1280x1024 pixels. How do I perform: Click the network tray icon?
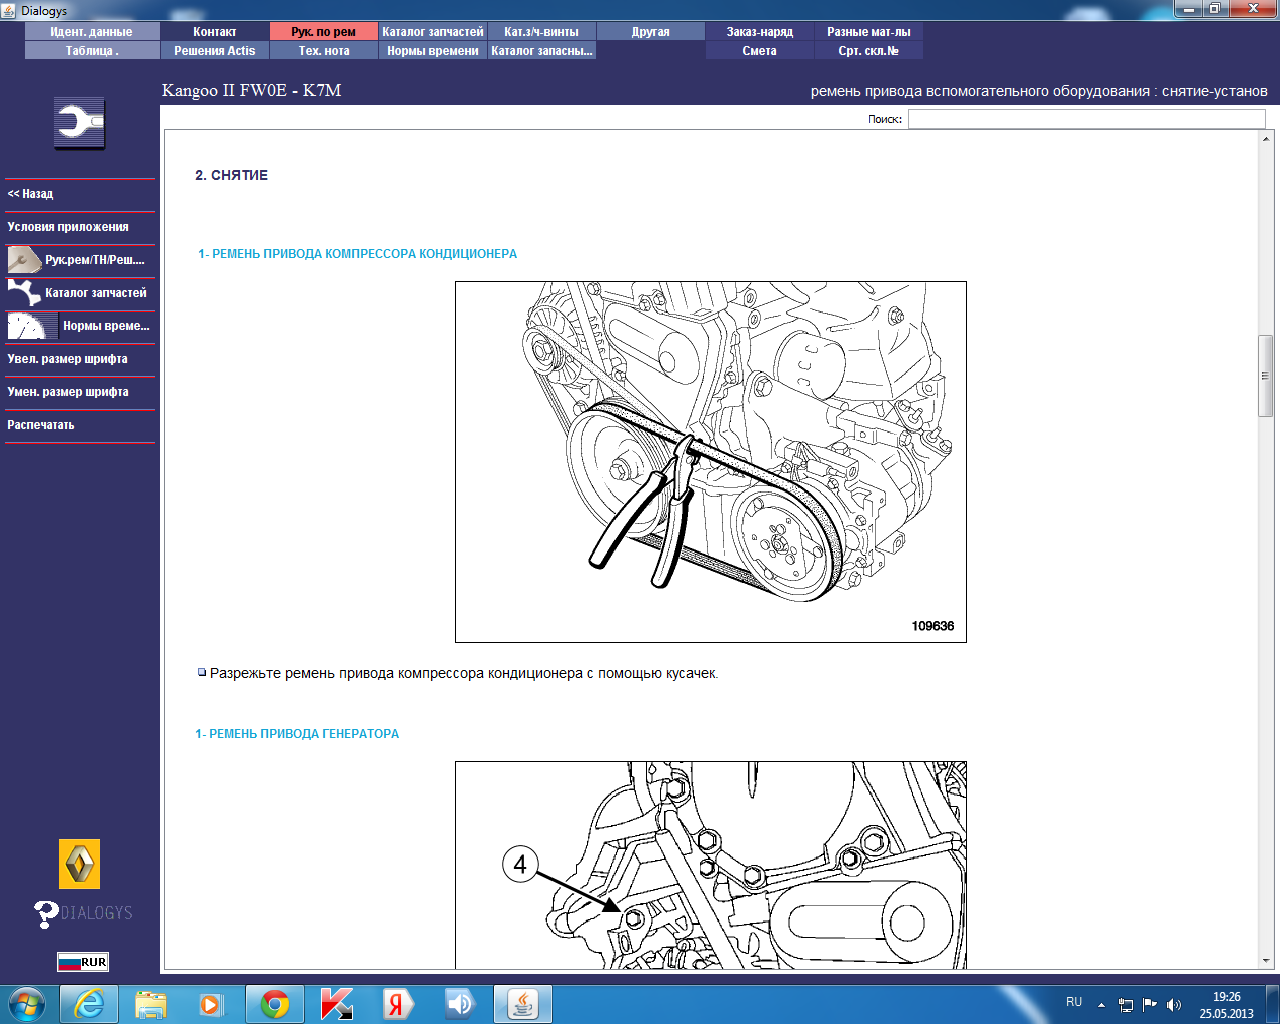pos(1126,1005)
